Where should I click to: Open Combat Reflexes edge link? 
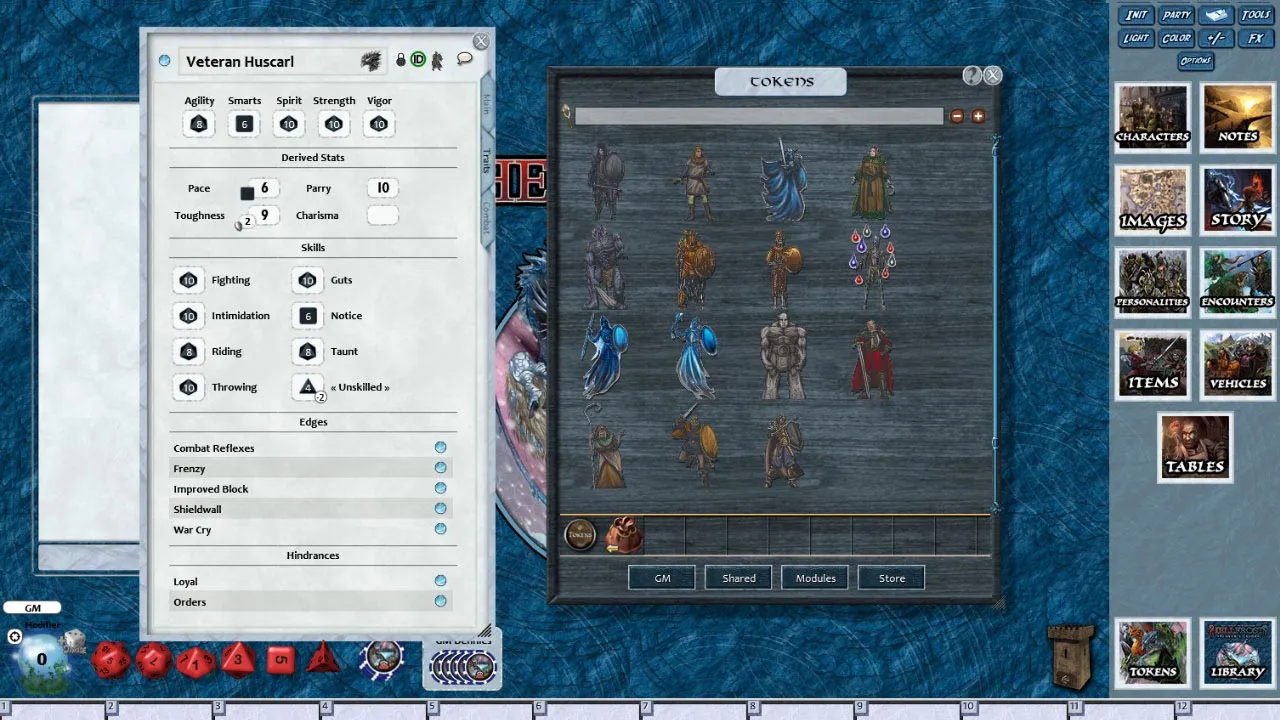click(440, 448)
